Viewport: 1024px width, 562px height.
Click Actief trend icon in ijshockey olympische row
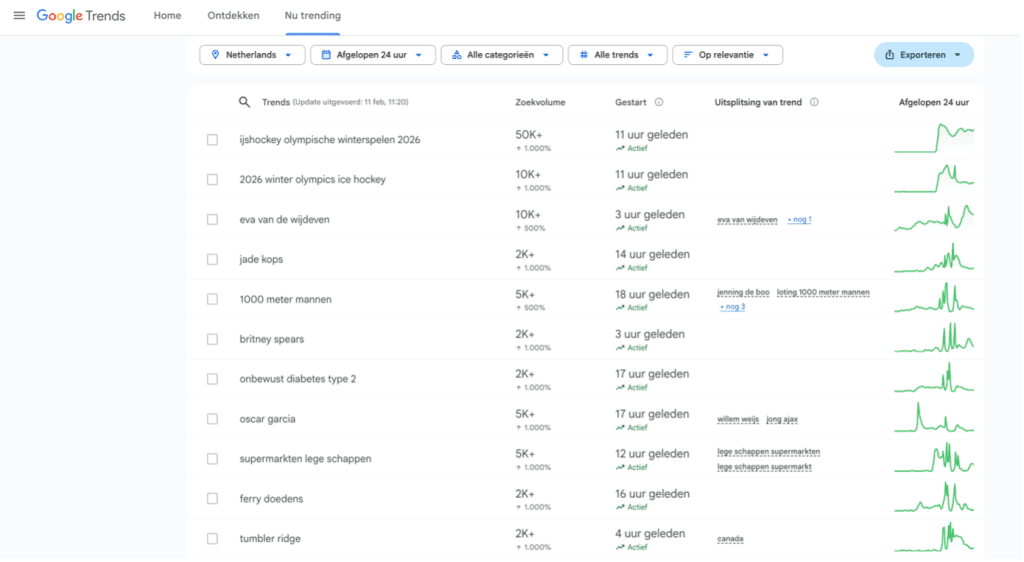tap(620, 148)
